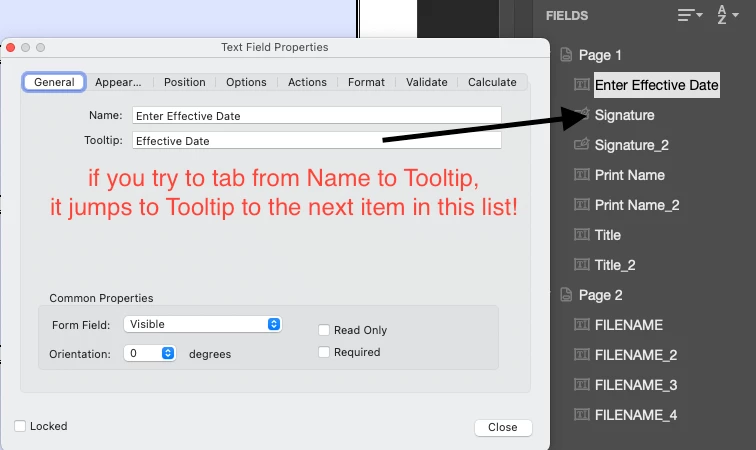Click text field icon beside FILENAME_2
Viewport: 756px width, 450px height.
click(581, 355)
